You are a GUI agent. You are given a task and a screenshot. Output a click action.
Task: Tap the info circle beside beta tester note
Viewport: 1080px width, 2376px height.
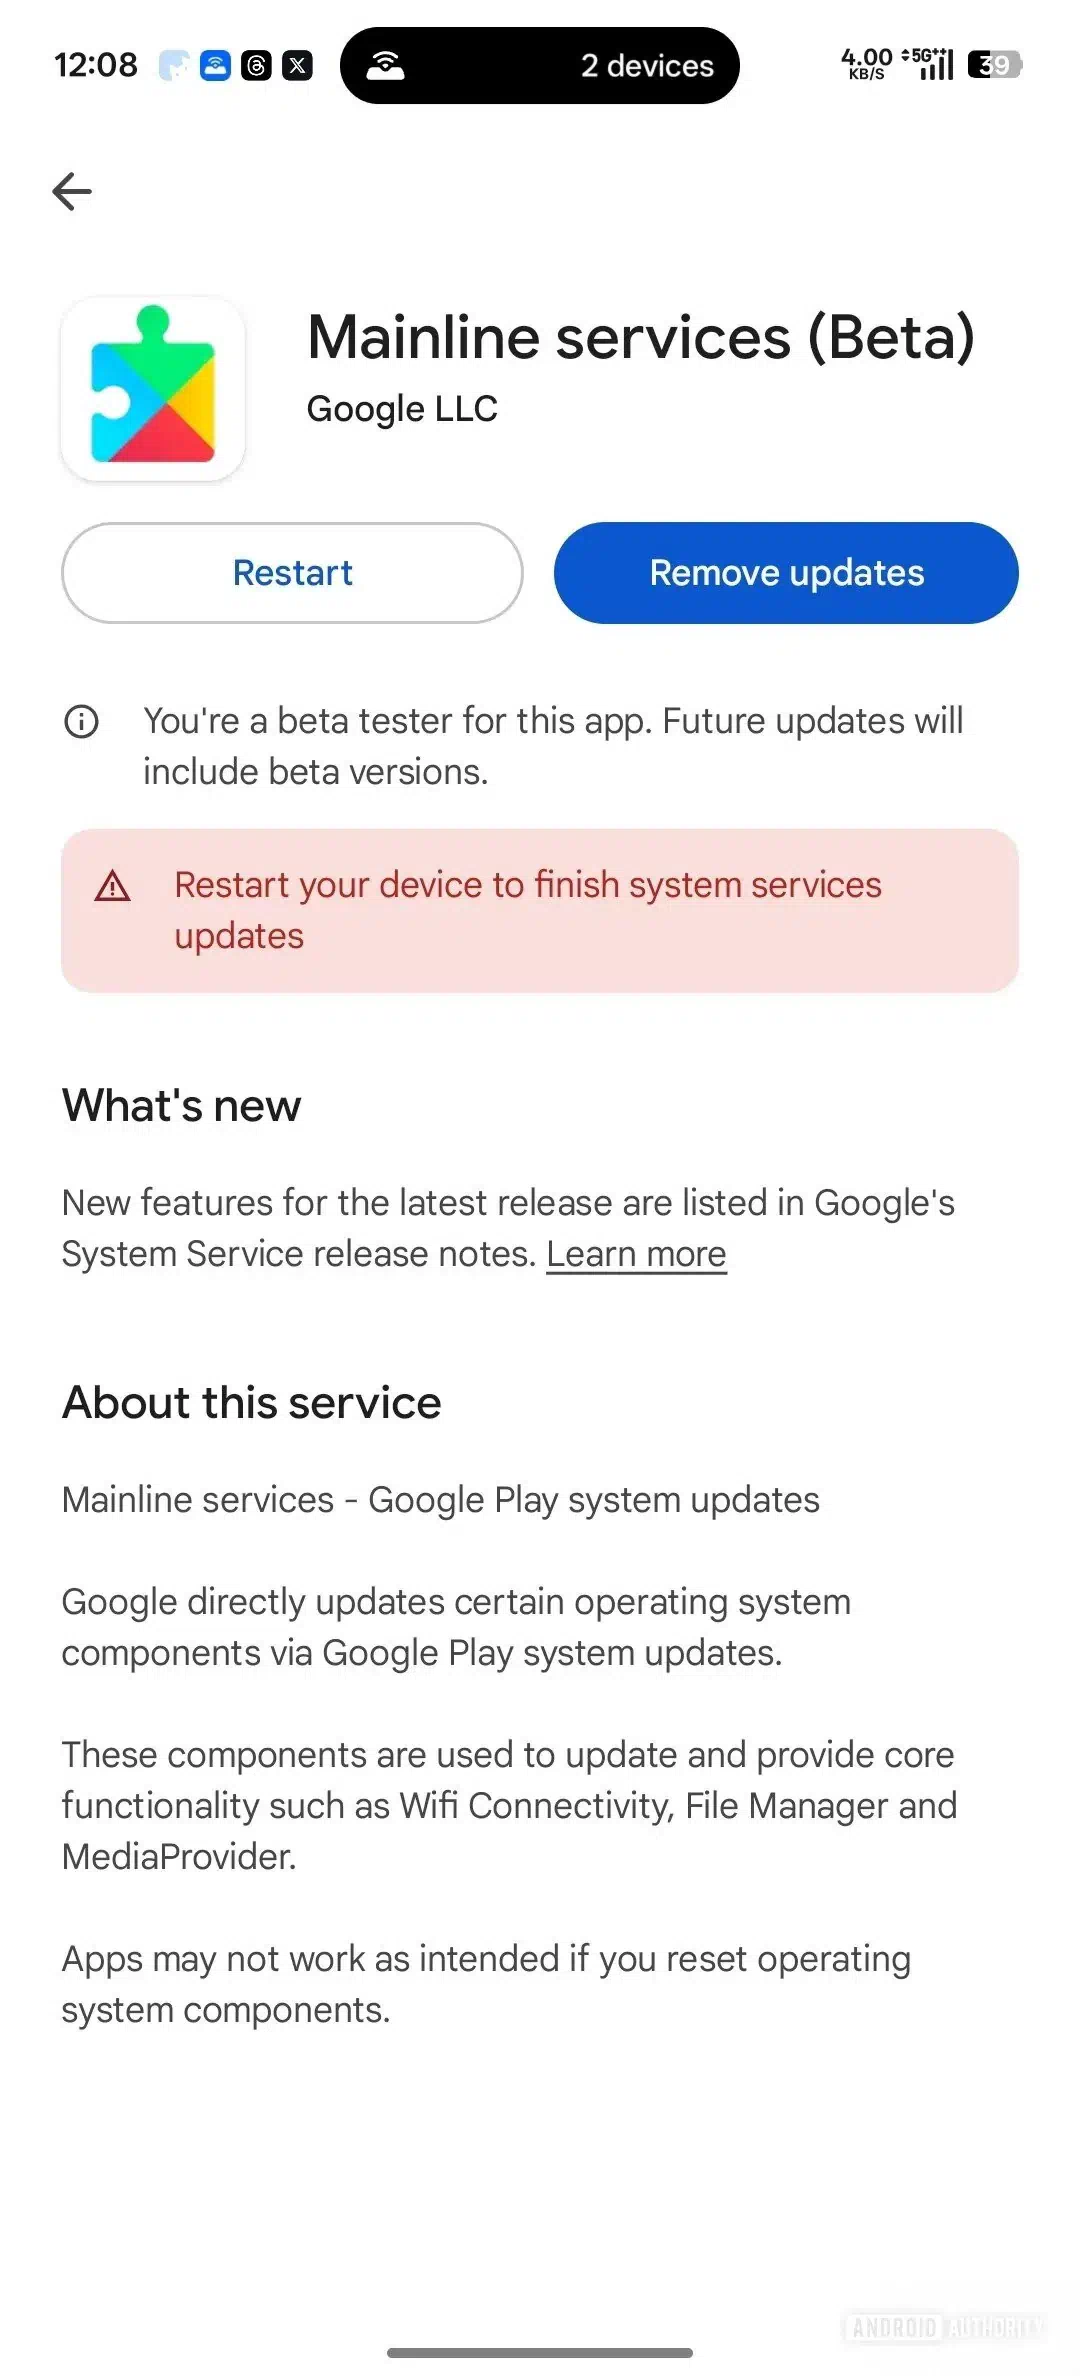tap(81, 721)
